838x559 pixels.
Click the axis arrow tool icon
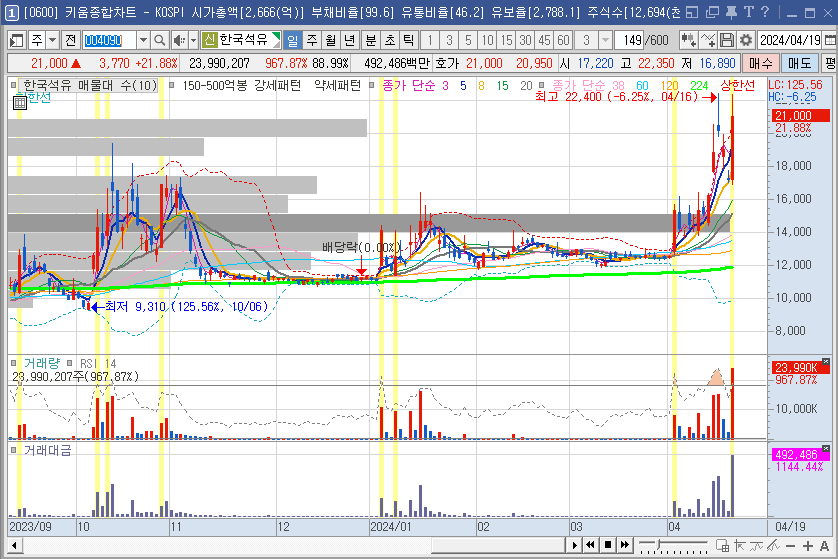(740, 546)
